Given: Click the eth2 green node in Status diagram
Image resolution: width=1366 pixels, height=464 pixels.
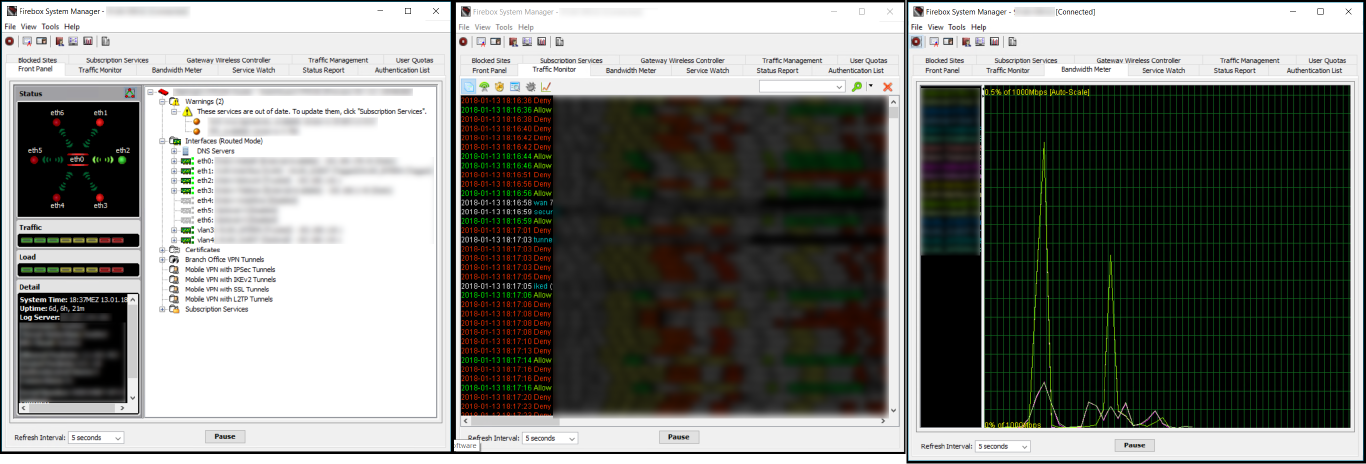Looking at the screenshot, I should pos(123,160).
